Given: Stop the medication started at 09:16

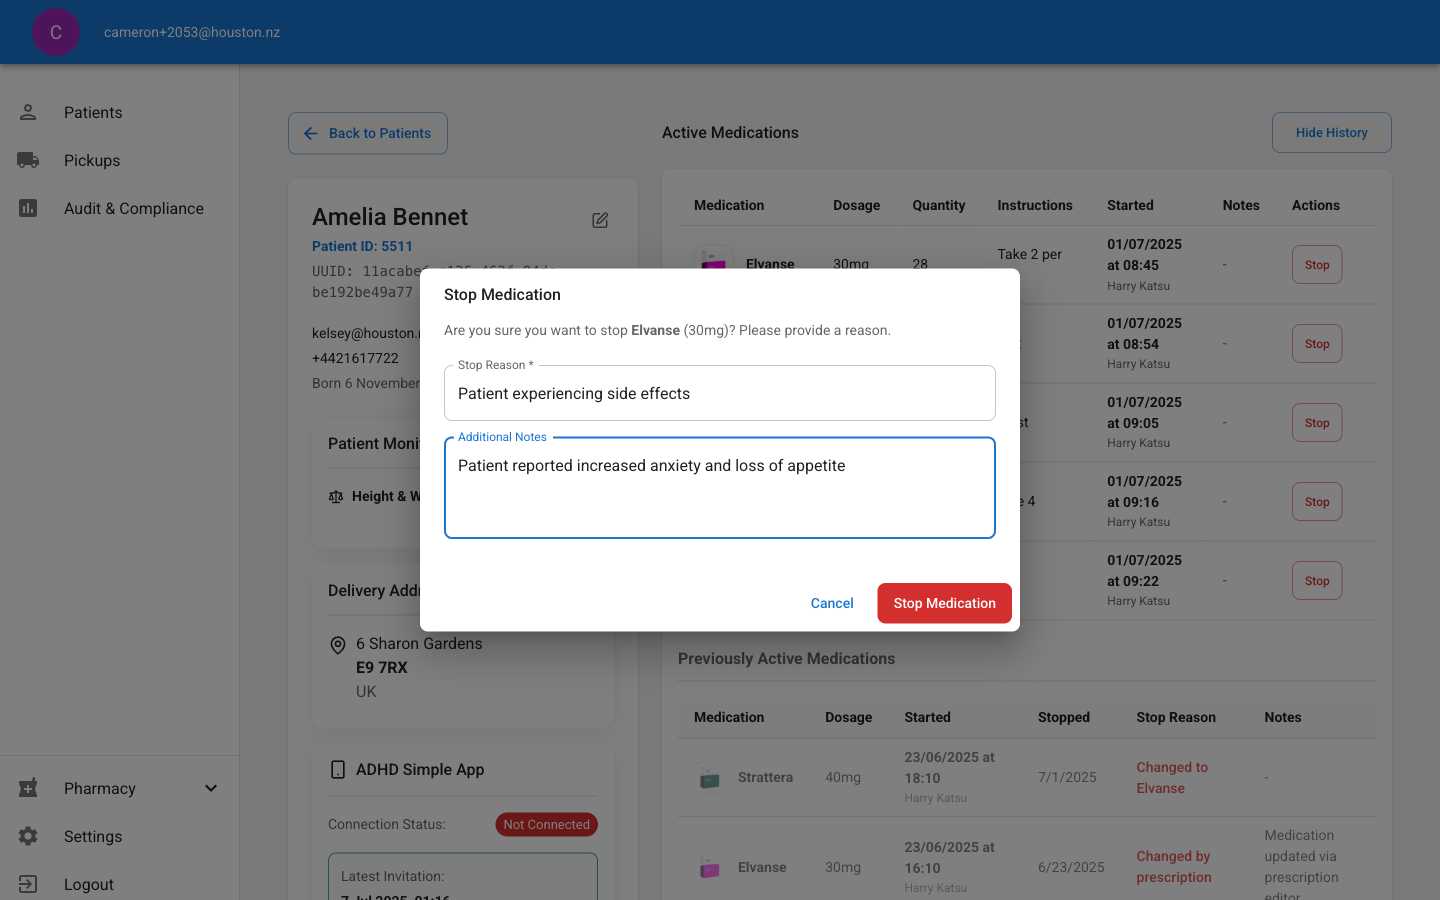Looking at the screenshot, I should click(x=1317, y=502).
